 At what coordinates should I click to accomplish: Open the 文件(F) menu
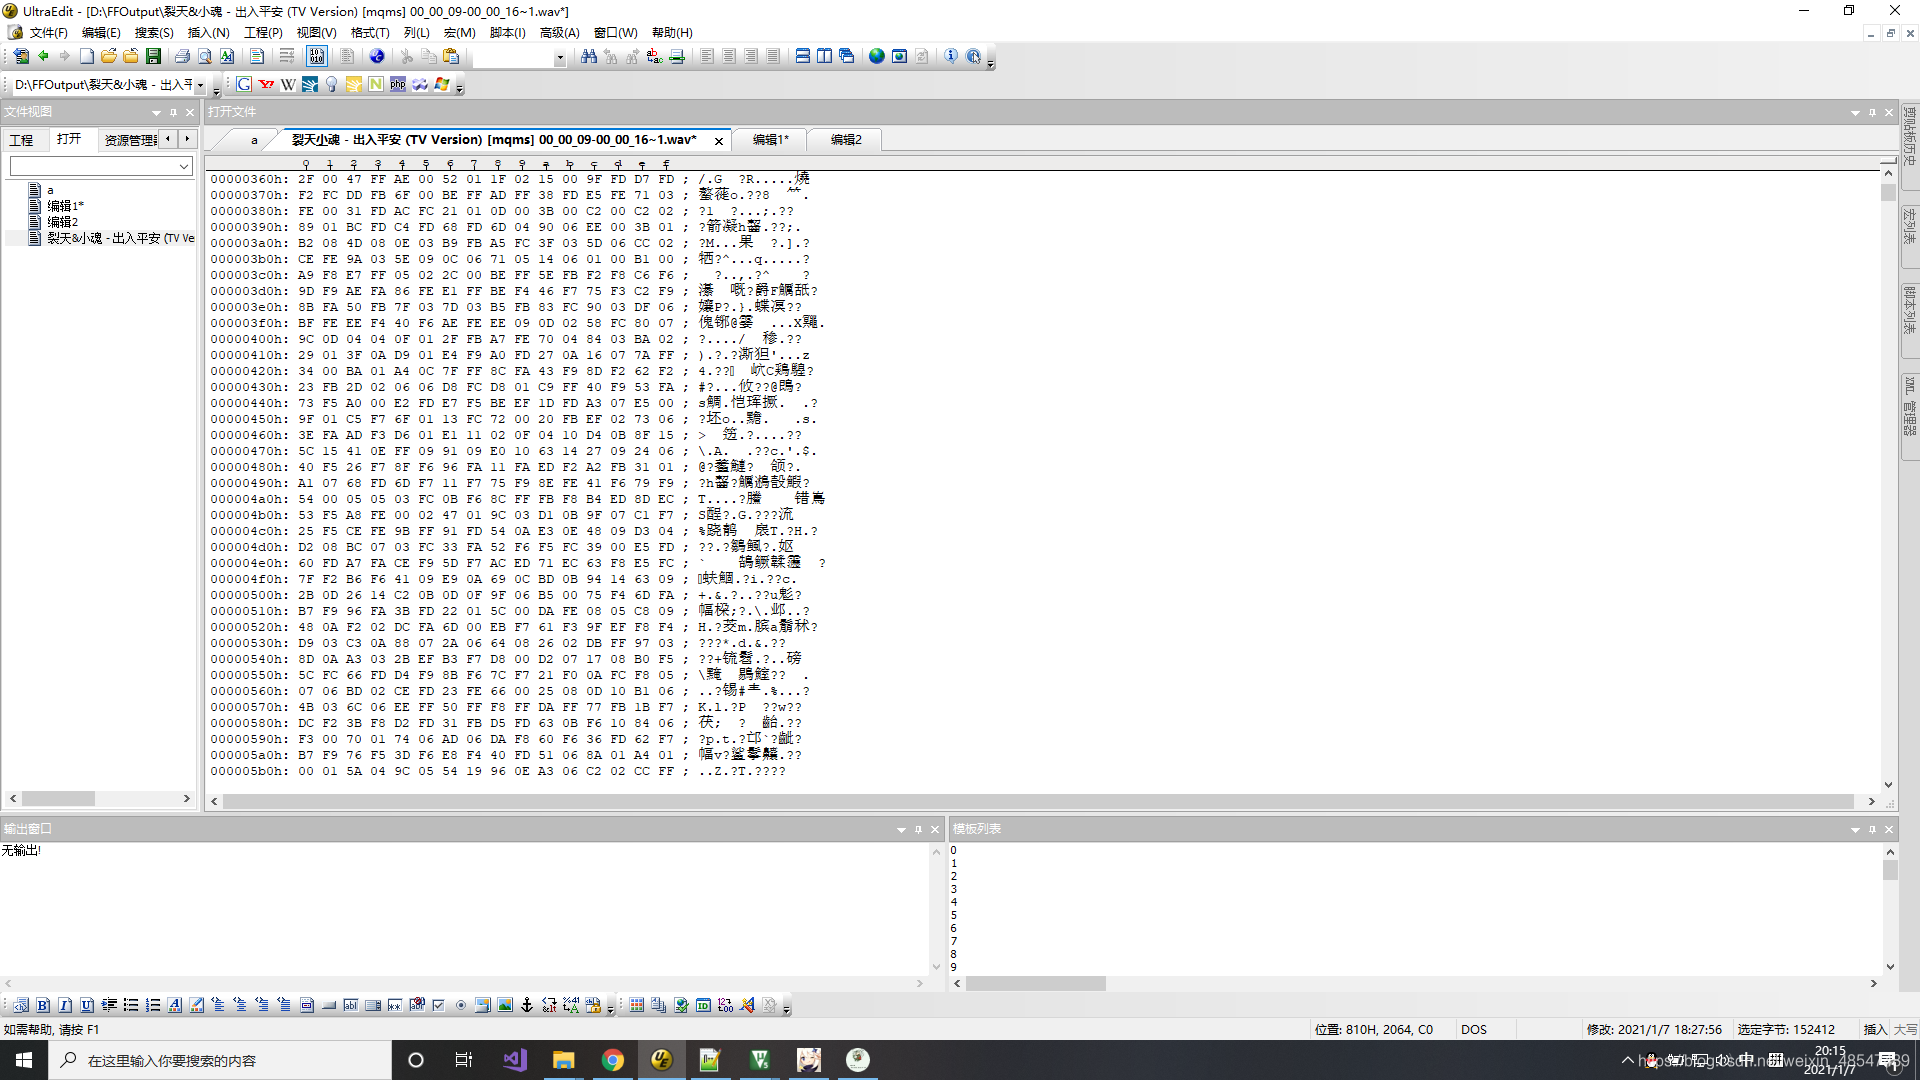(48, 33)
